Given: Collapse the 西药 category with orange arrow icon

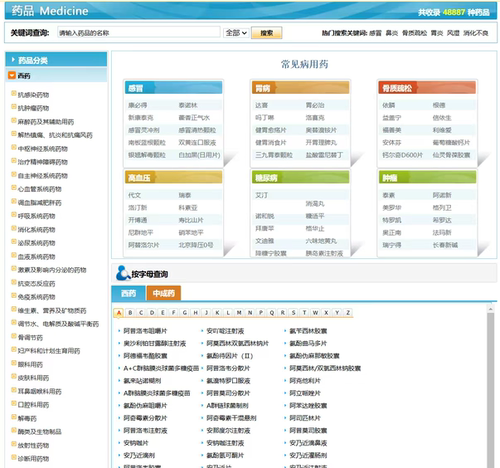Looking at the screenshot, I should tap(12, 75).
